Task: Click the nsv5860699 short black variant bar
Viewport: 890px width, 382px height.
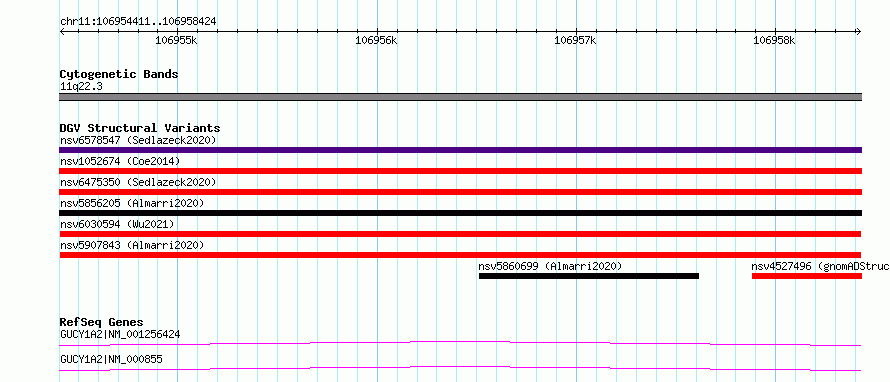Action: point(589,276)
